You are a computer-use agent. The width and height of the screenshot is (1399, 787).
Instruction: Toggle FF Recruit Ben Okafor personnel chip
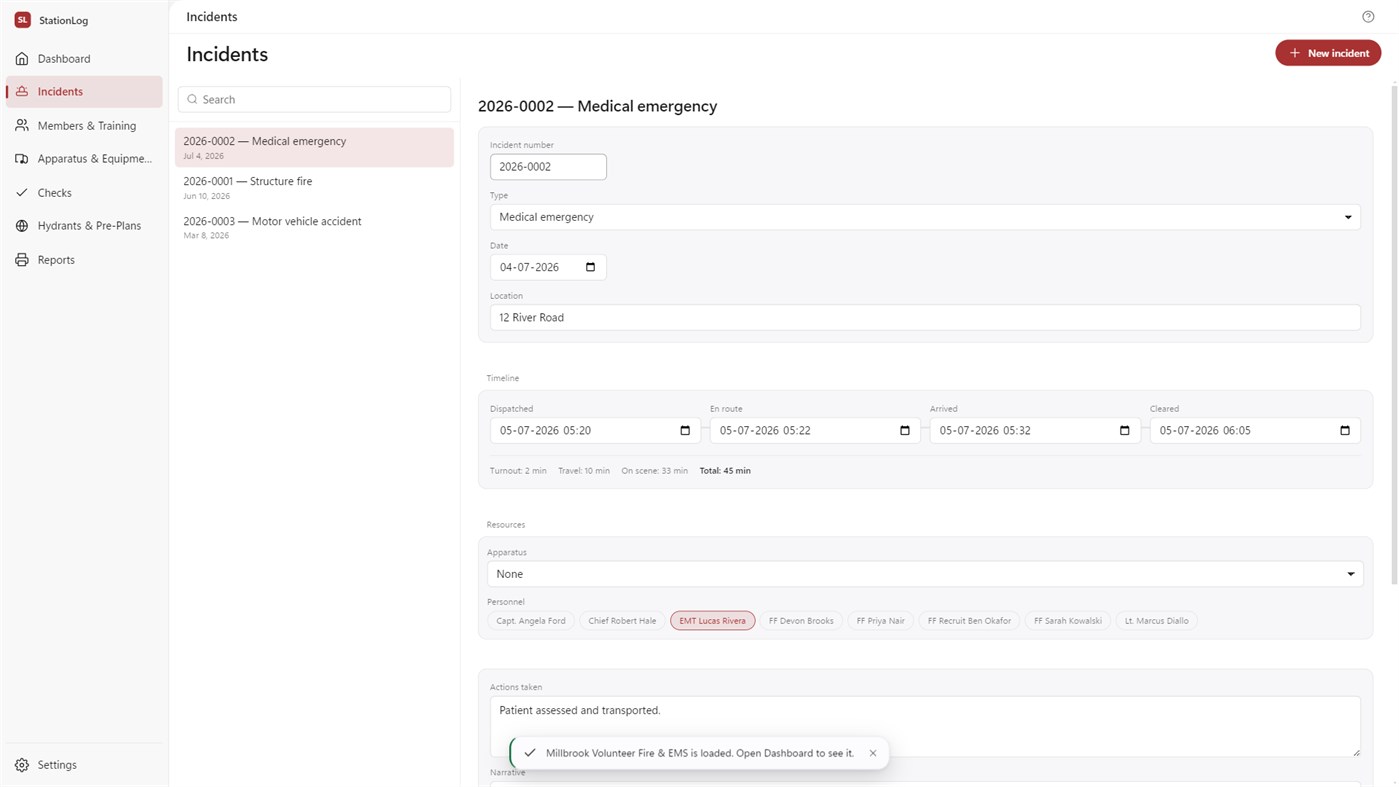969,621
